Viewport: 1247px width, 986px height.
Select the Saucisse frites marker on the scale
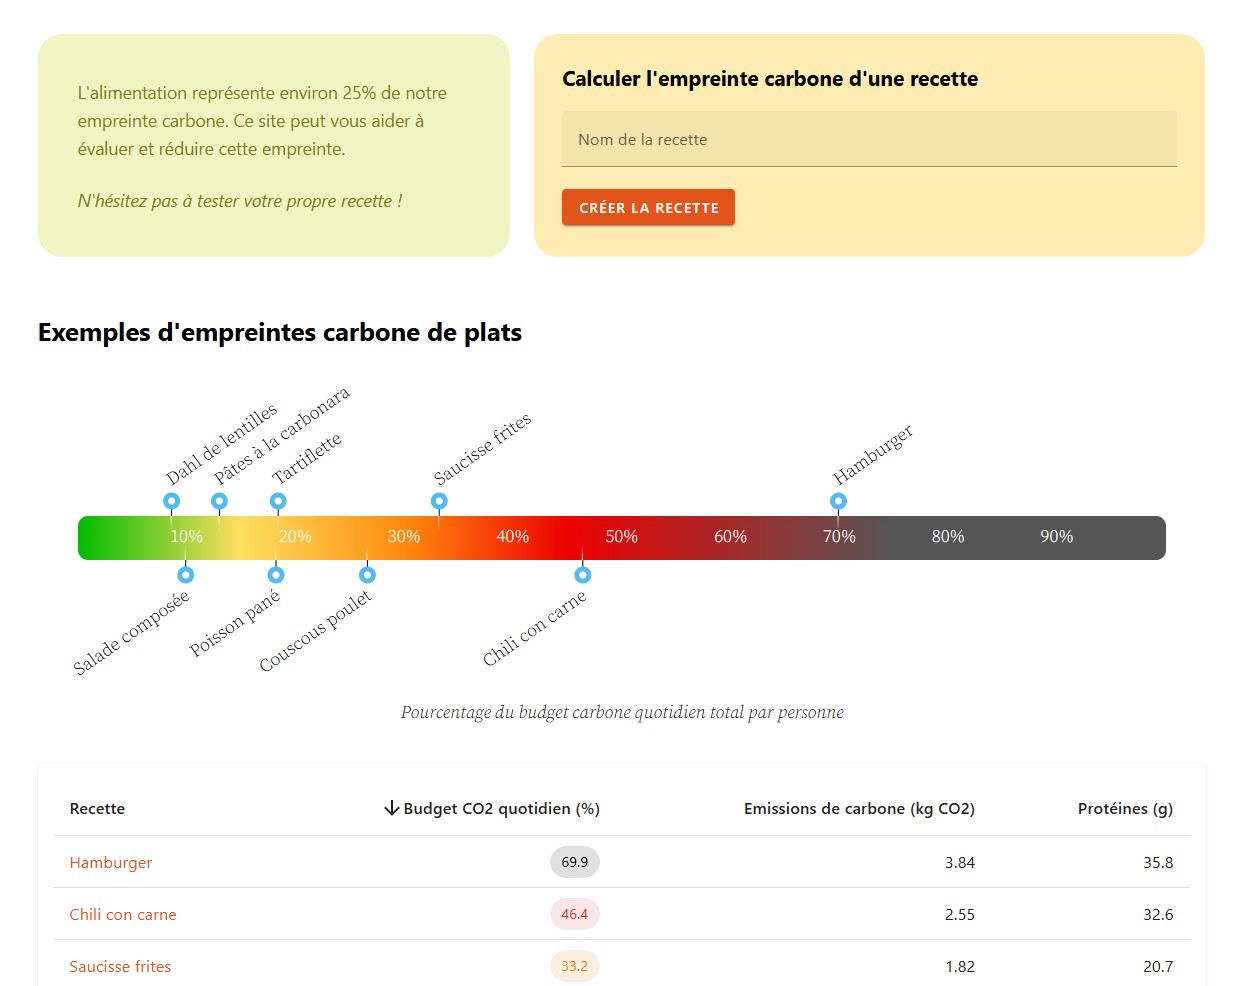pyautogui.click(x=439, y=501)
